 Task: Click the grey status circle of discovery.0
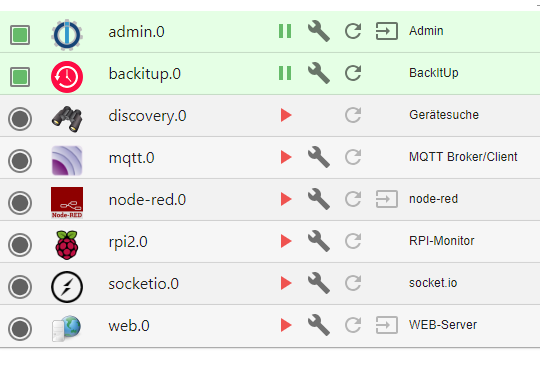20,119
